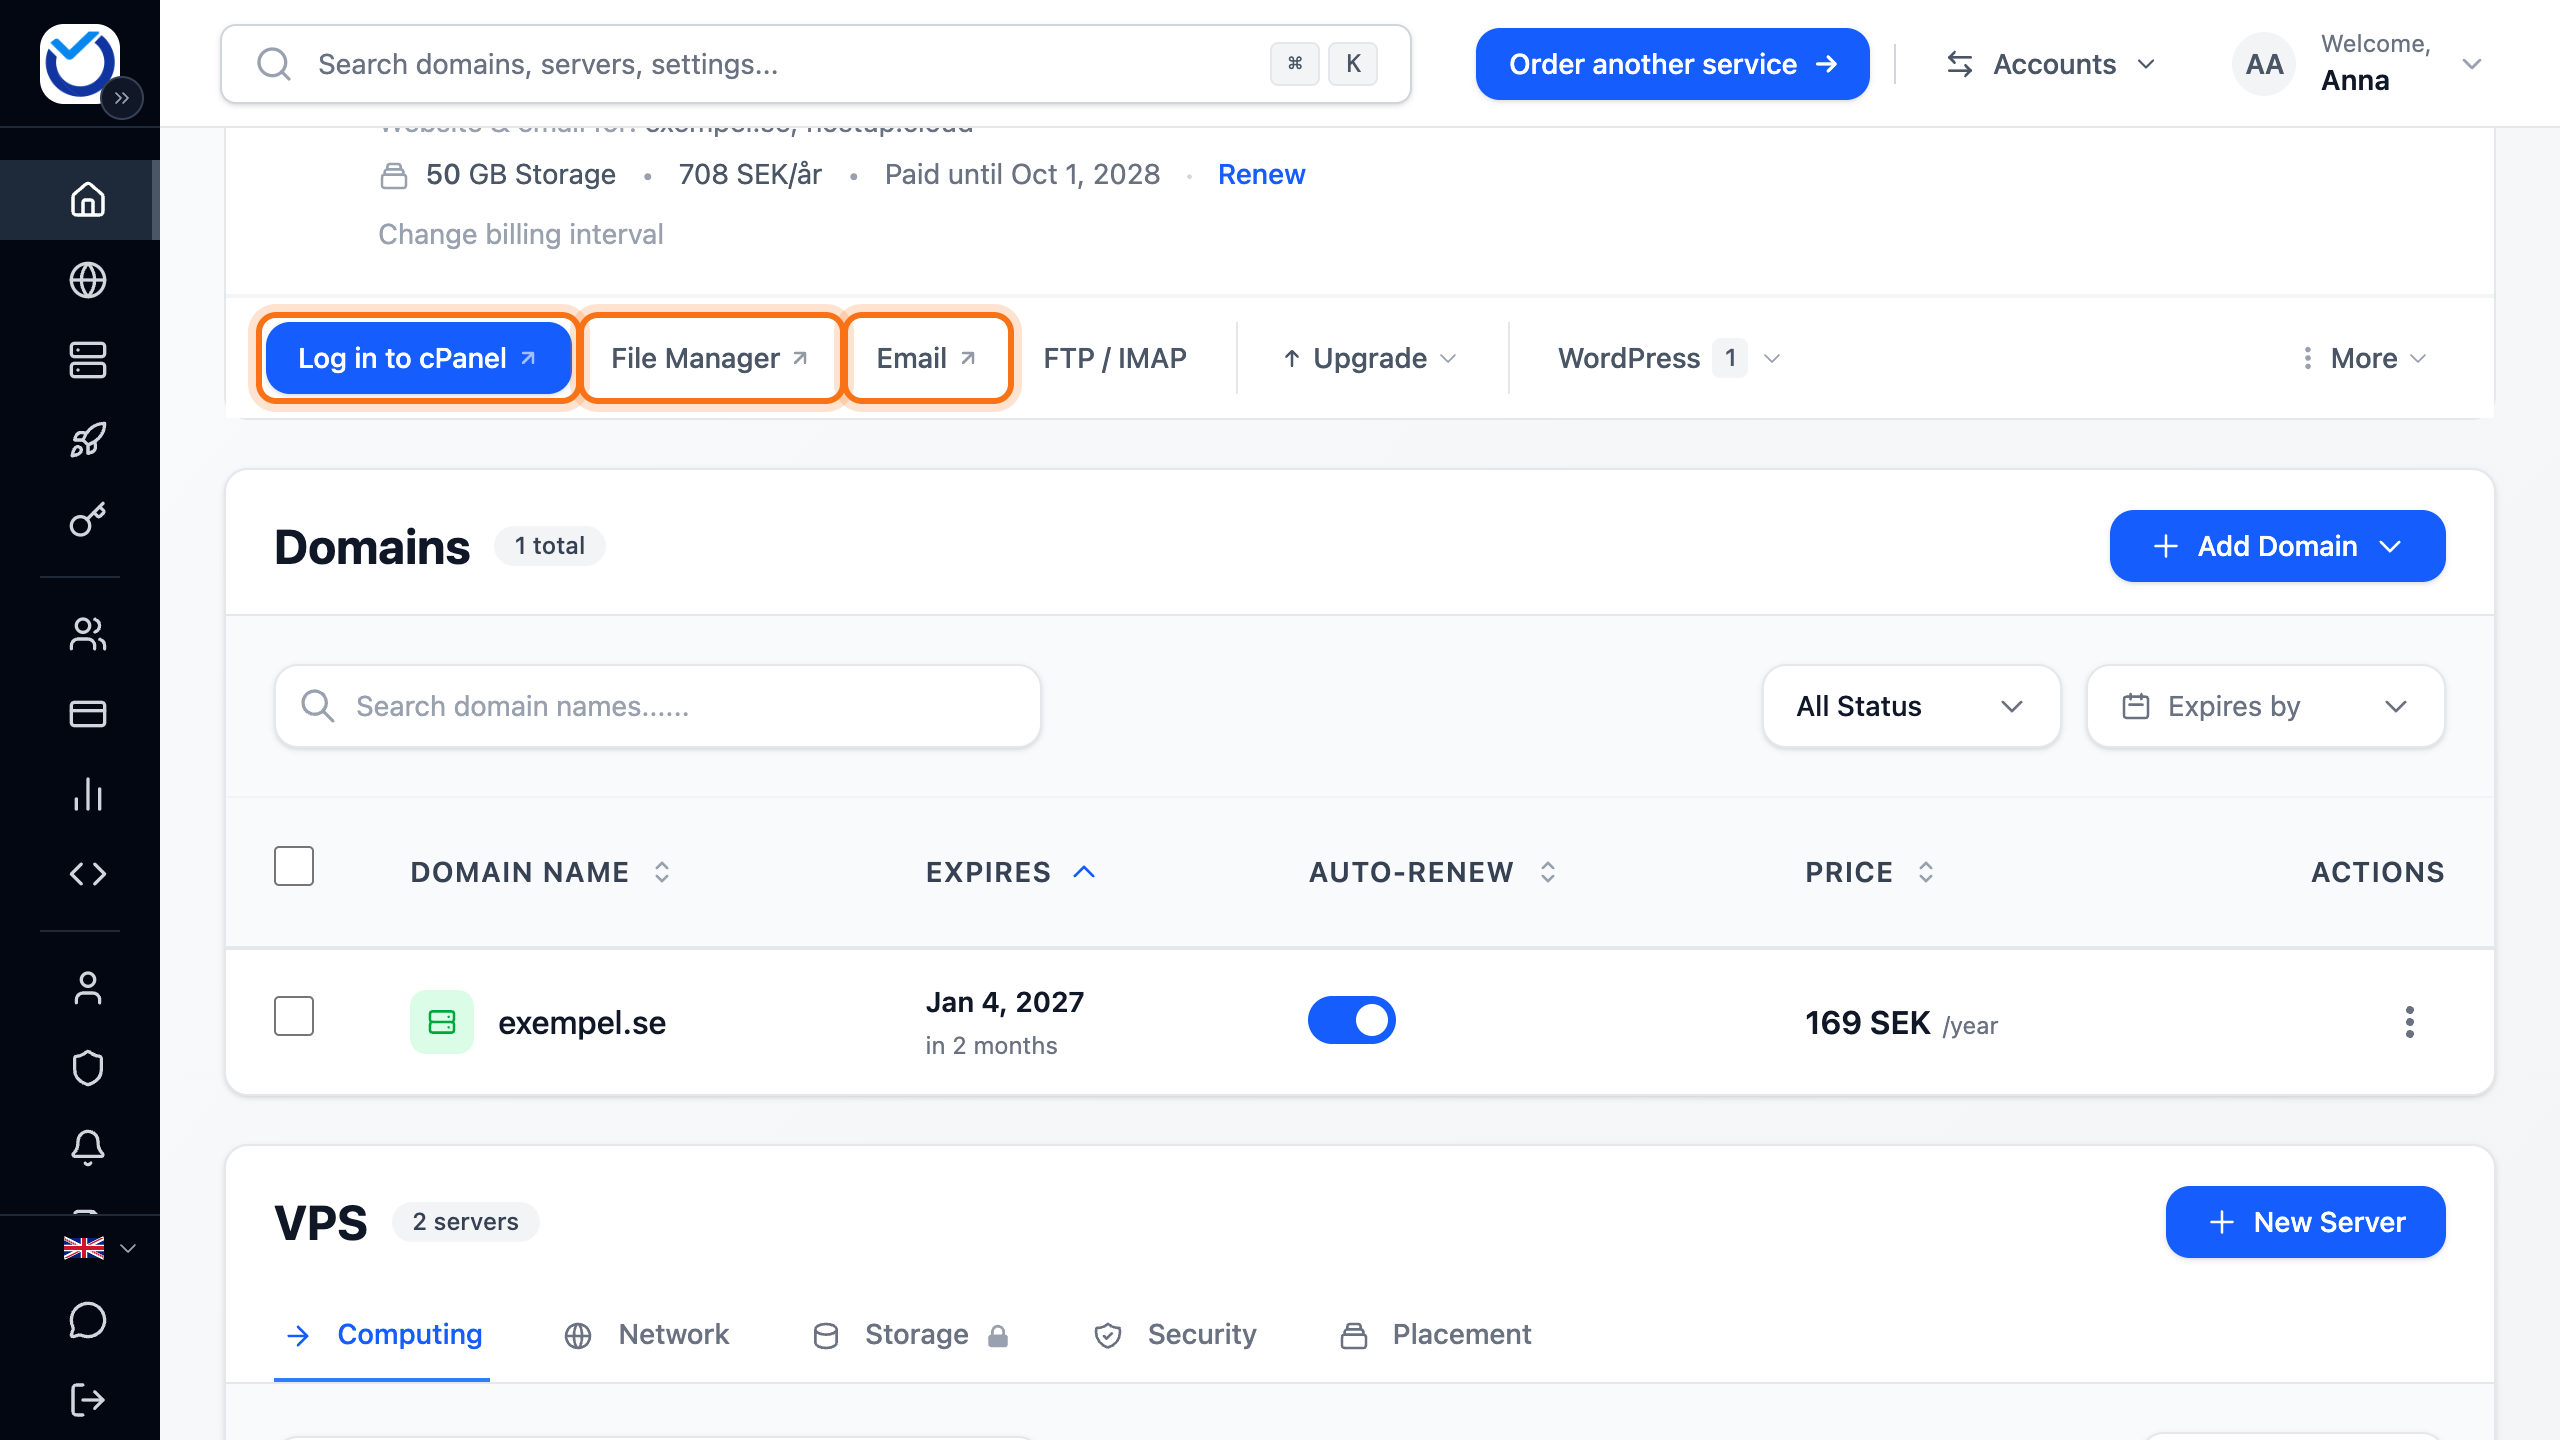Open the chat bubble support icon
Viewport: 2560px width, 1440px height.
pyautogui.click(x=88, y=1320)
